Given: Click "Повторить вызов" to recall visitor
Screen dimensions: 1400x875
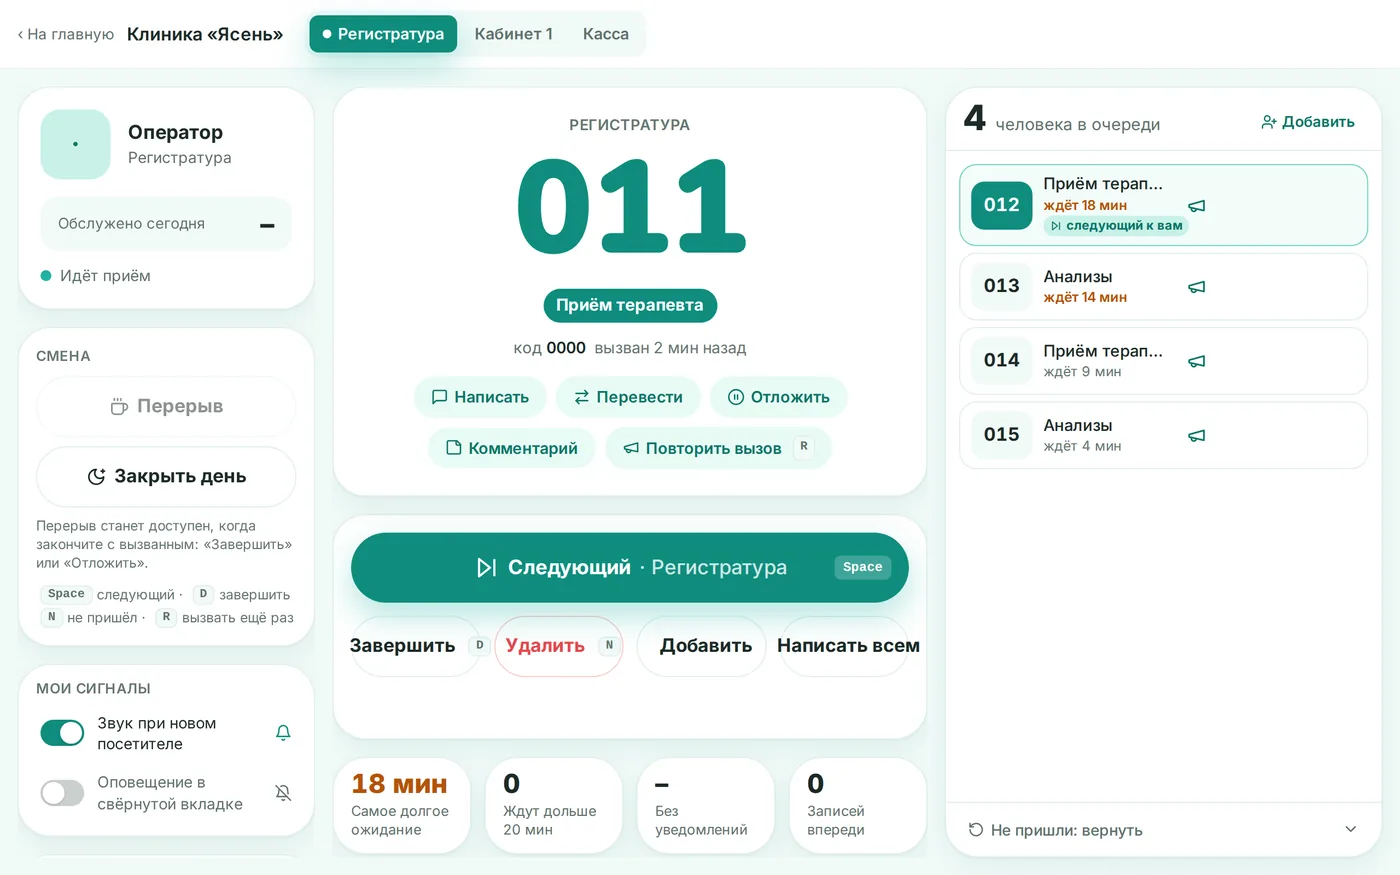Looking at the screenshot, I should click(x=718, y=448).
